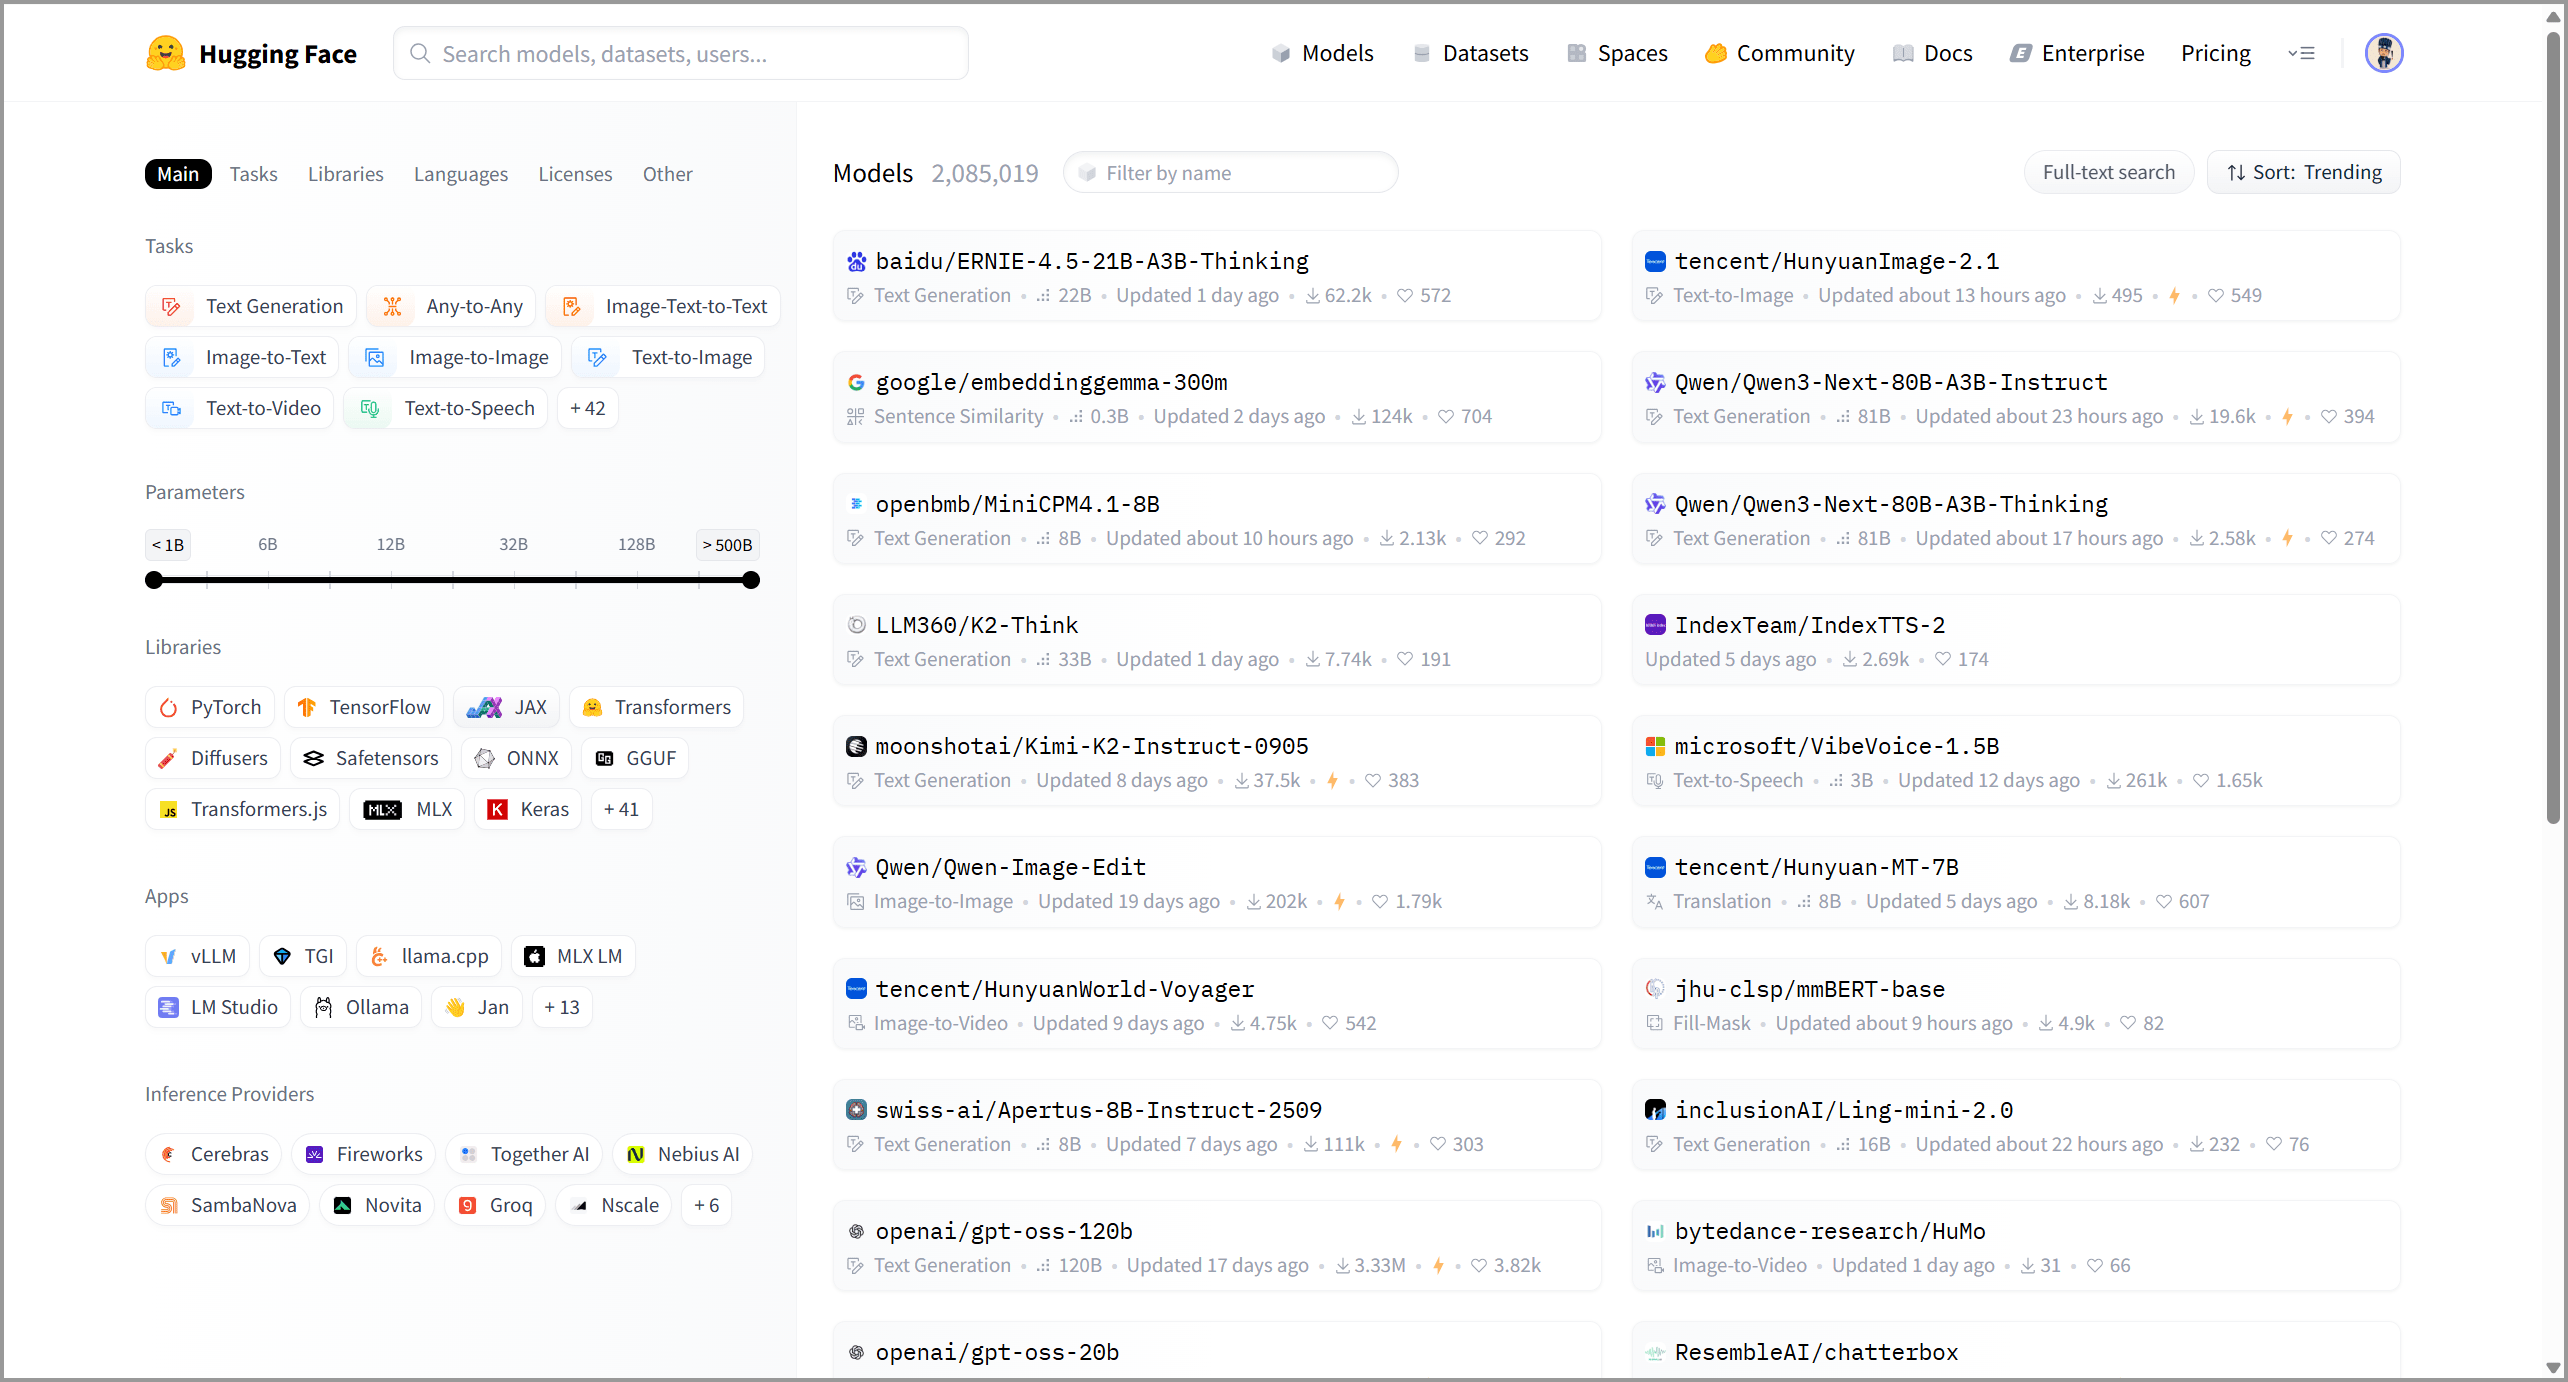Open the openai/gpt-oss-120b model link
Viewport: 2568px width, 1382px height.
click(x=1004, y=1231)
